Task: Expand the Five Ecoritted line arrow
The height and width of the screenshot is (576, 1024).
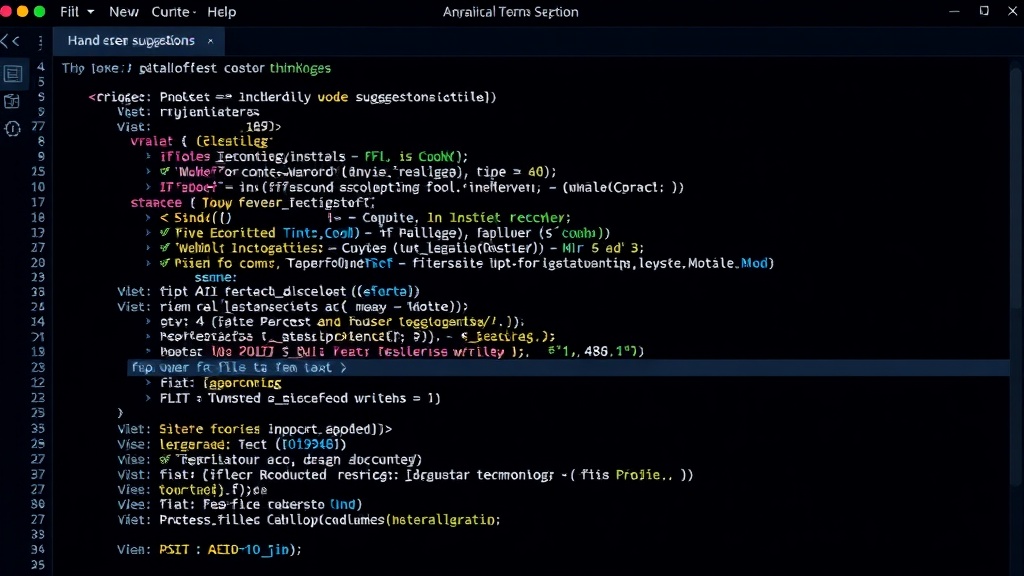Action: [x=148, y=232]
